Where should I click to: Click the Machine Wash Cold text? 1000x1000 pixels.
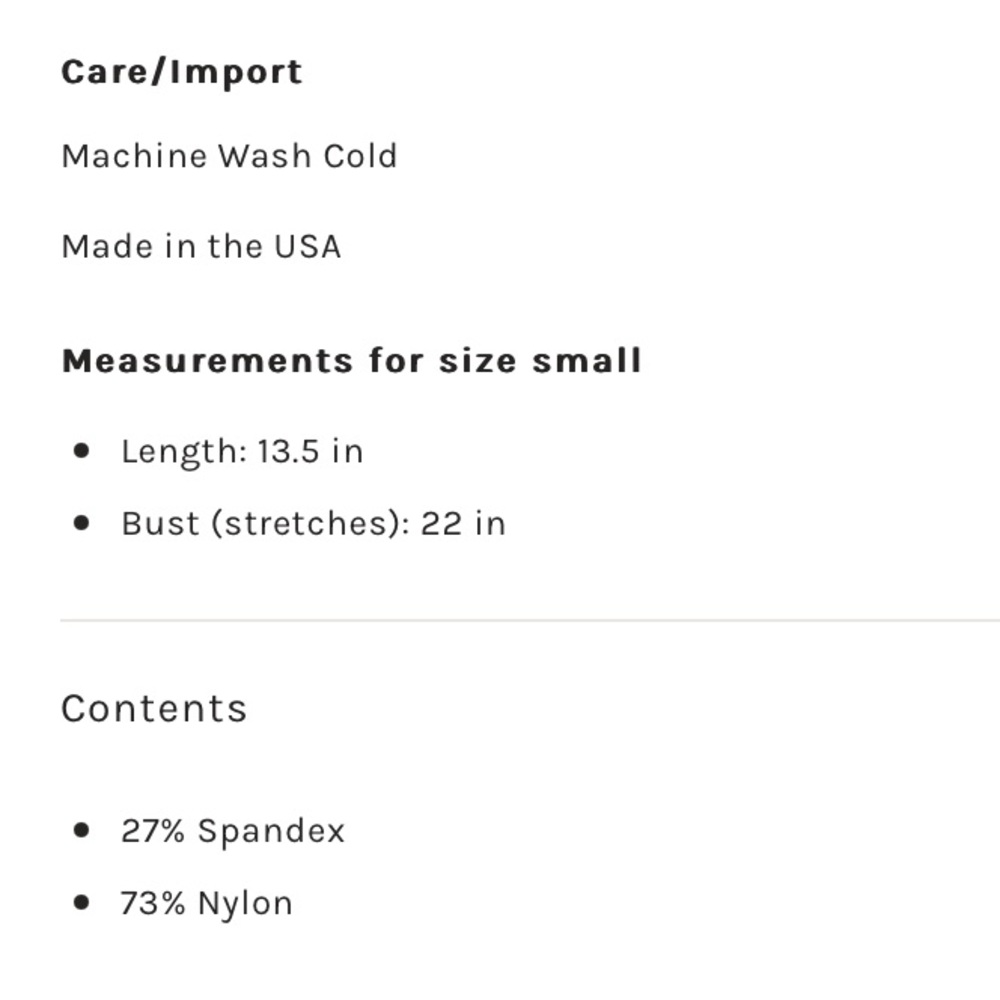229,156
